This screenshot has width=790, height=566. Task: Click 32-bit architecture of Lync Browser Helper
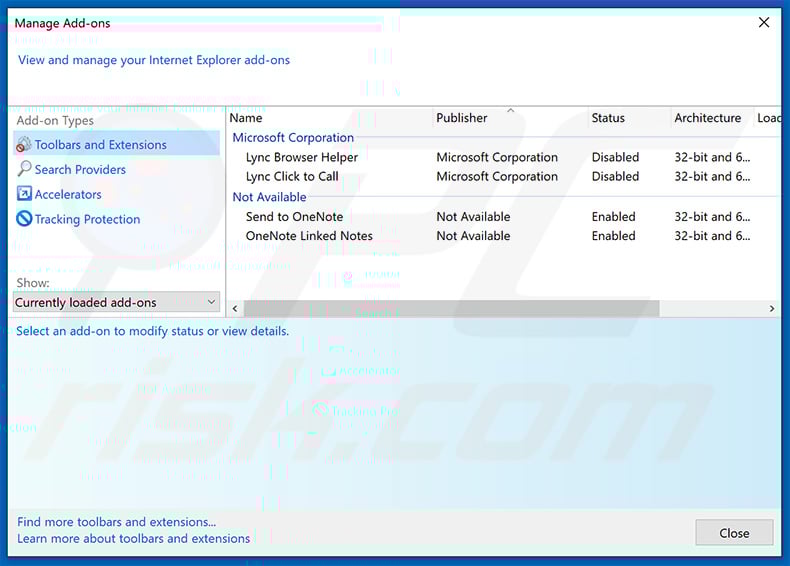(x=712, y=157)
